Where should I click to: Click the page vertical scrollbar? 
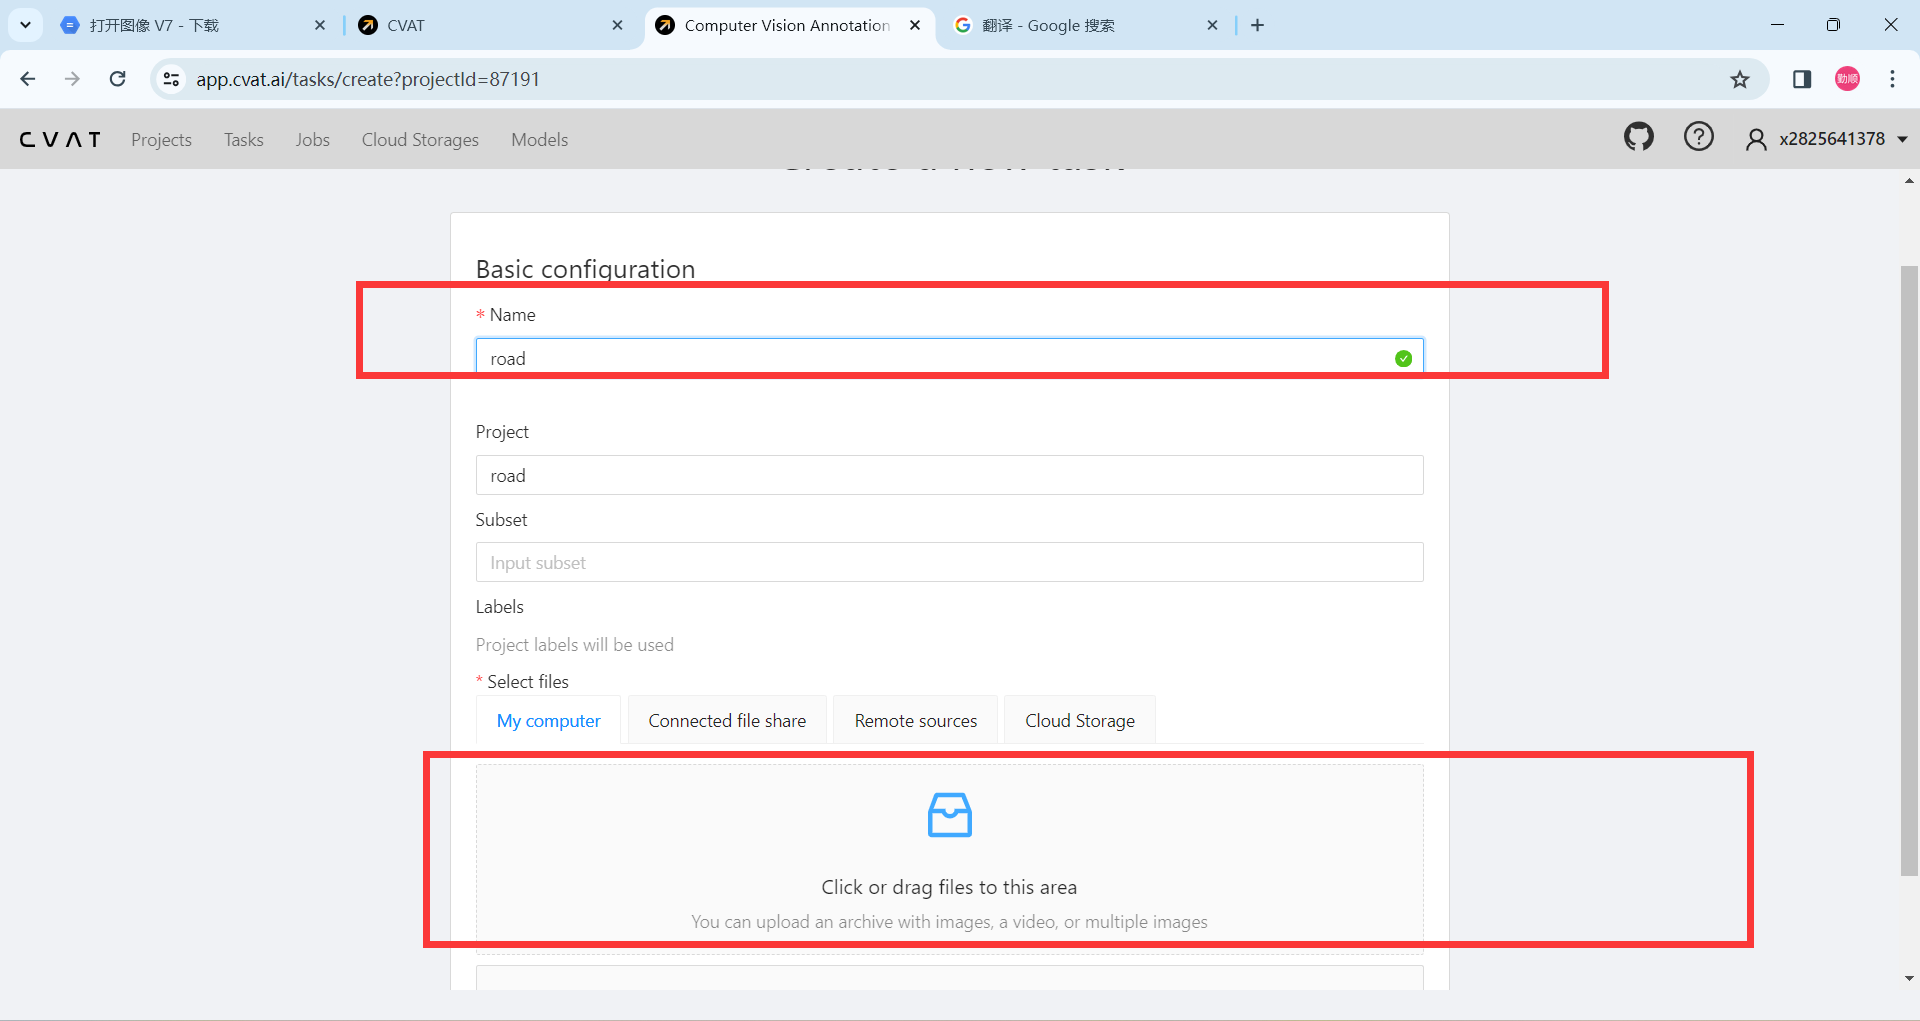click(x=1909, y=570)
